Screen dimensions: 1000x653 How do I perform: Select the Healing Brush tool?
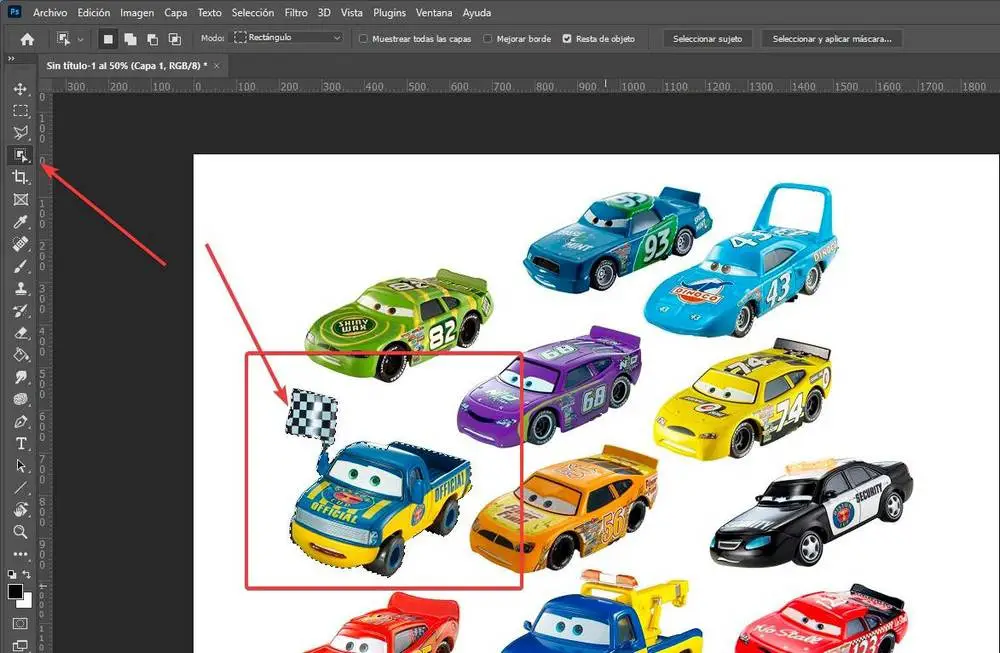[x=20, y=244]
